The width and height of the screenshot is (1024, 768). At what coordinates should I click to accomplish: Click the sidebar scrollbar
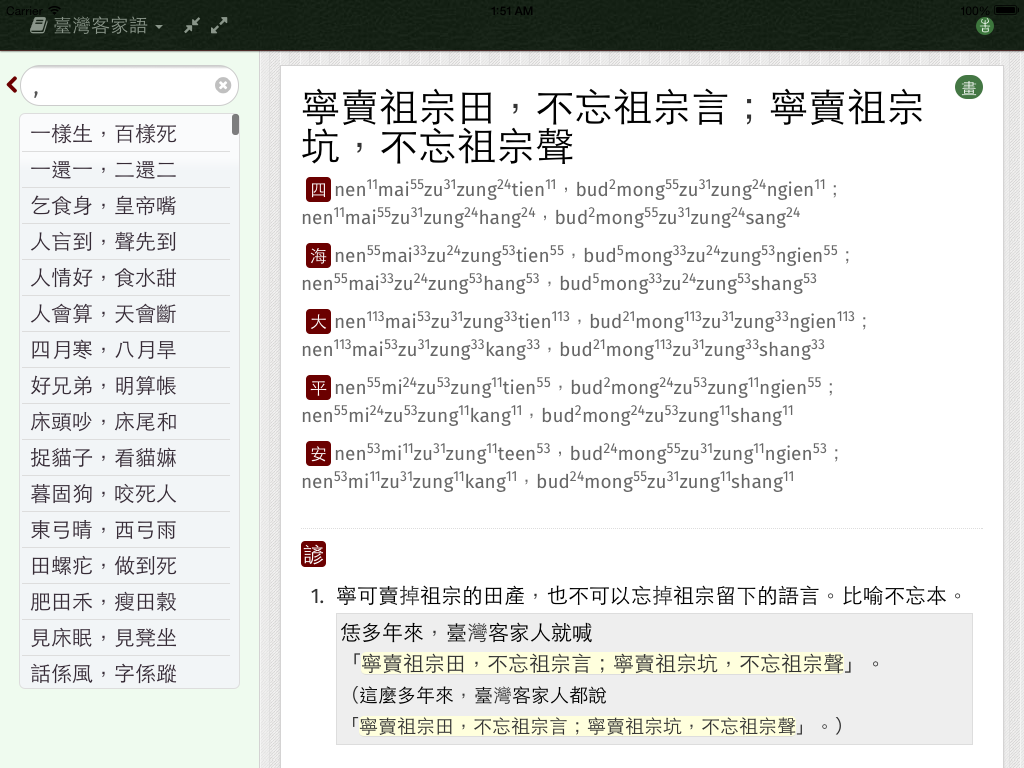(x=236, y=123)
